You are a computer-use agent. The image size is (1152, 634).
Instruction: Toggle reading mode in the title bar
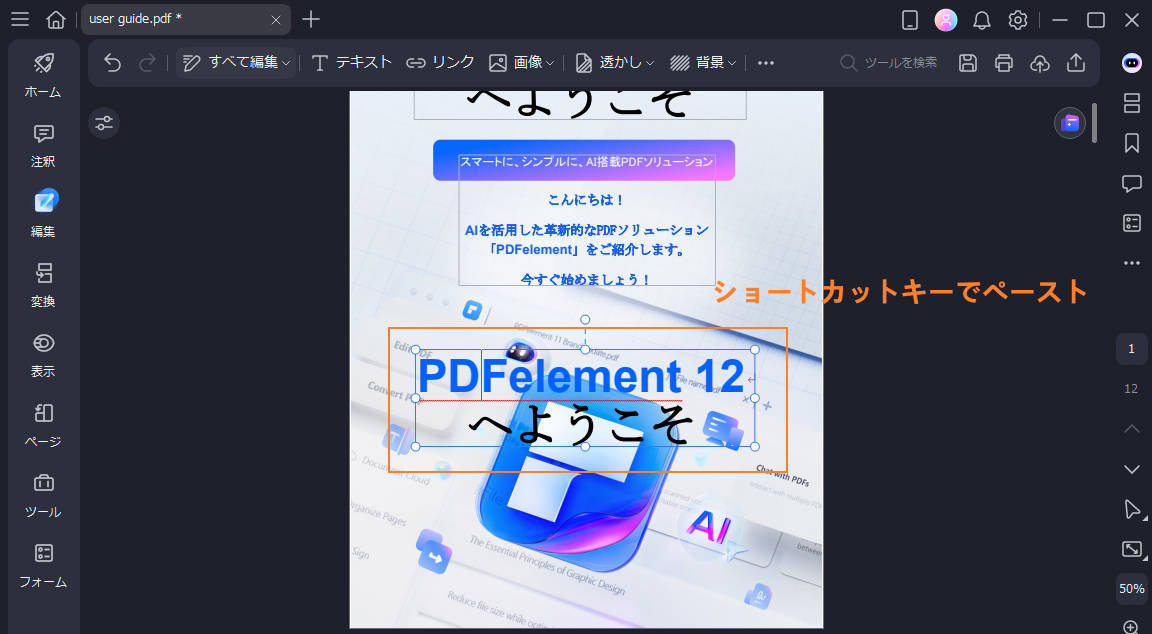point(908,19)
